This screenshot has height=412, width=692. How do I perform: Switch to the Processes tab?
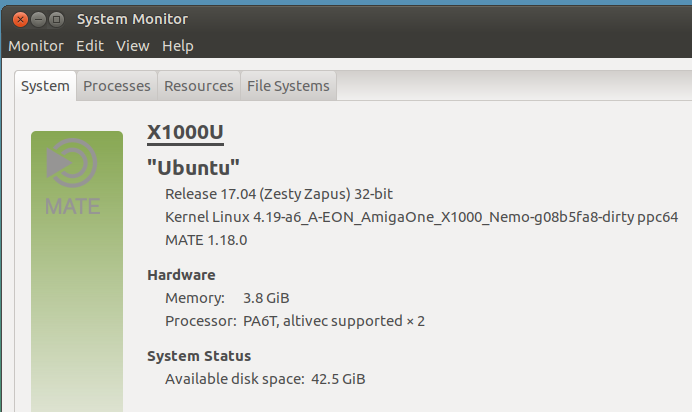(x=117, y=86)
